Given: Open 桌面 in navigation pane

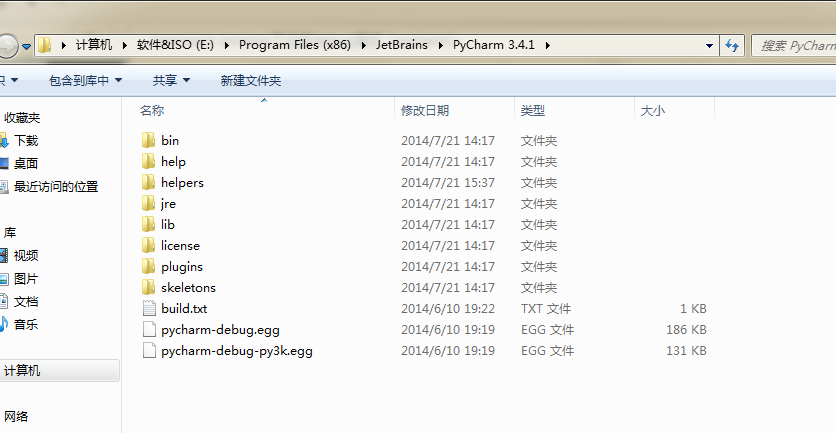Looking at the screenshot, I should click(26, 164).
